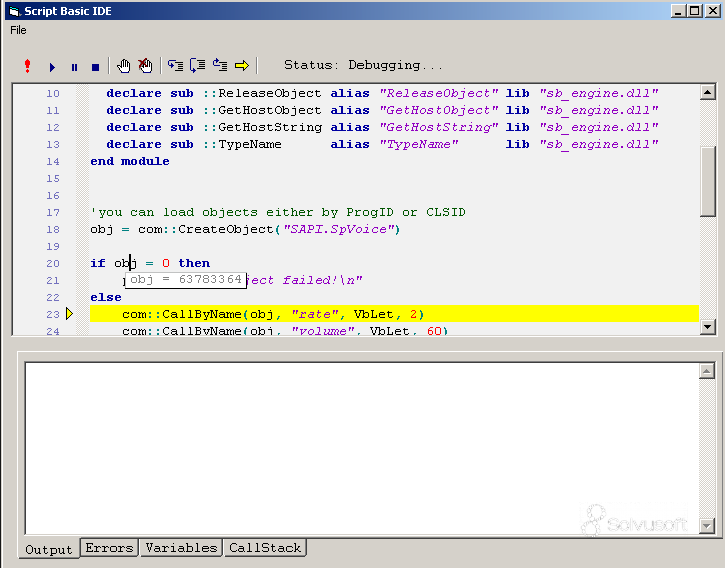
Task: Maximize the Script Basic IDE window
Action: [x=694, y=11]
